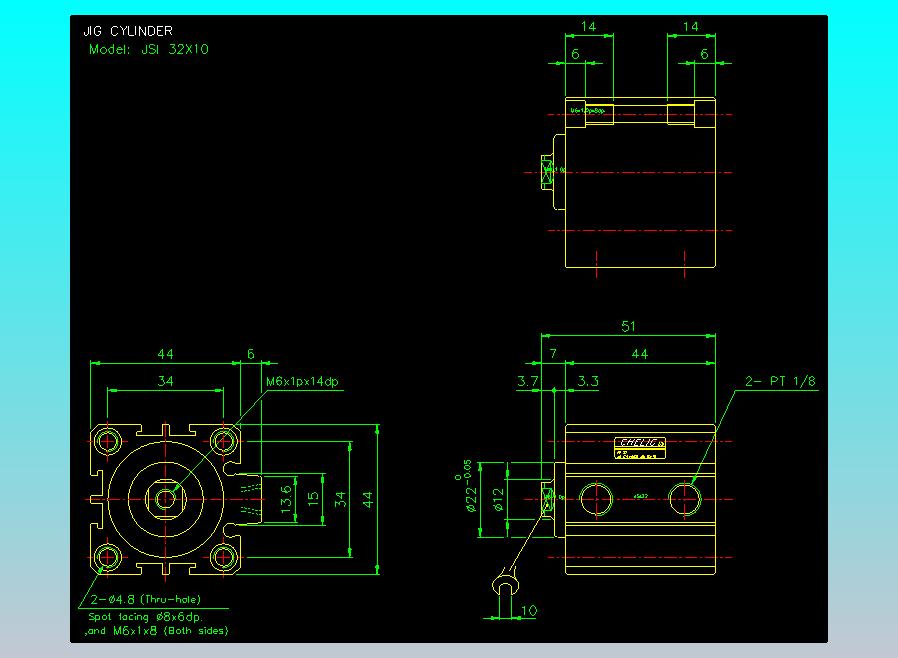
Task: Click the "Model: JSI 32X10" label
Action: pyautogui.click(x=149, y=49)
